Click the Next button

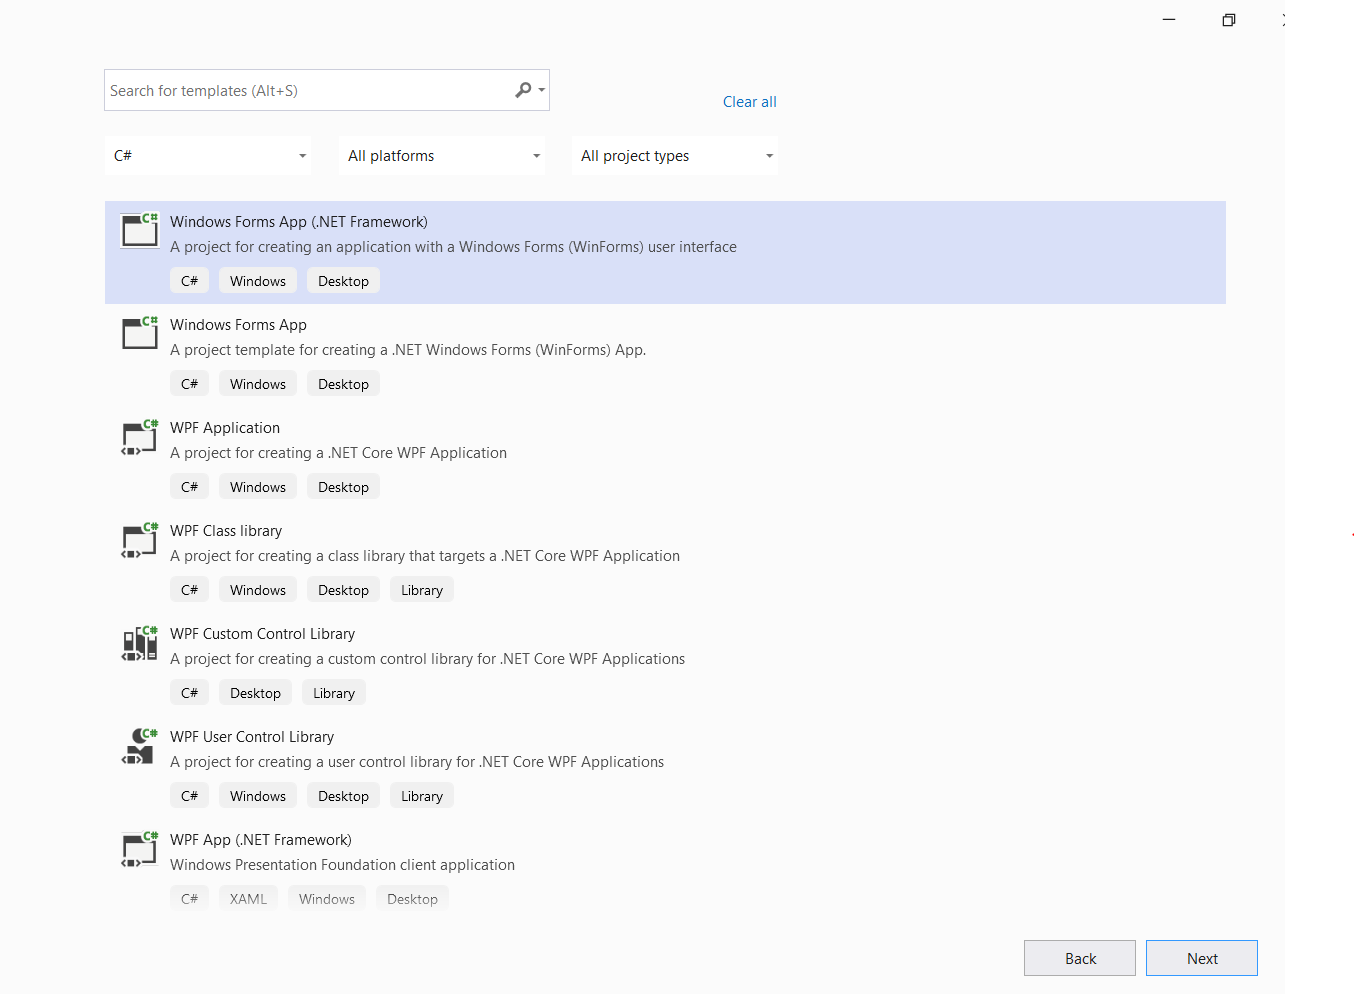1202,958
